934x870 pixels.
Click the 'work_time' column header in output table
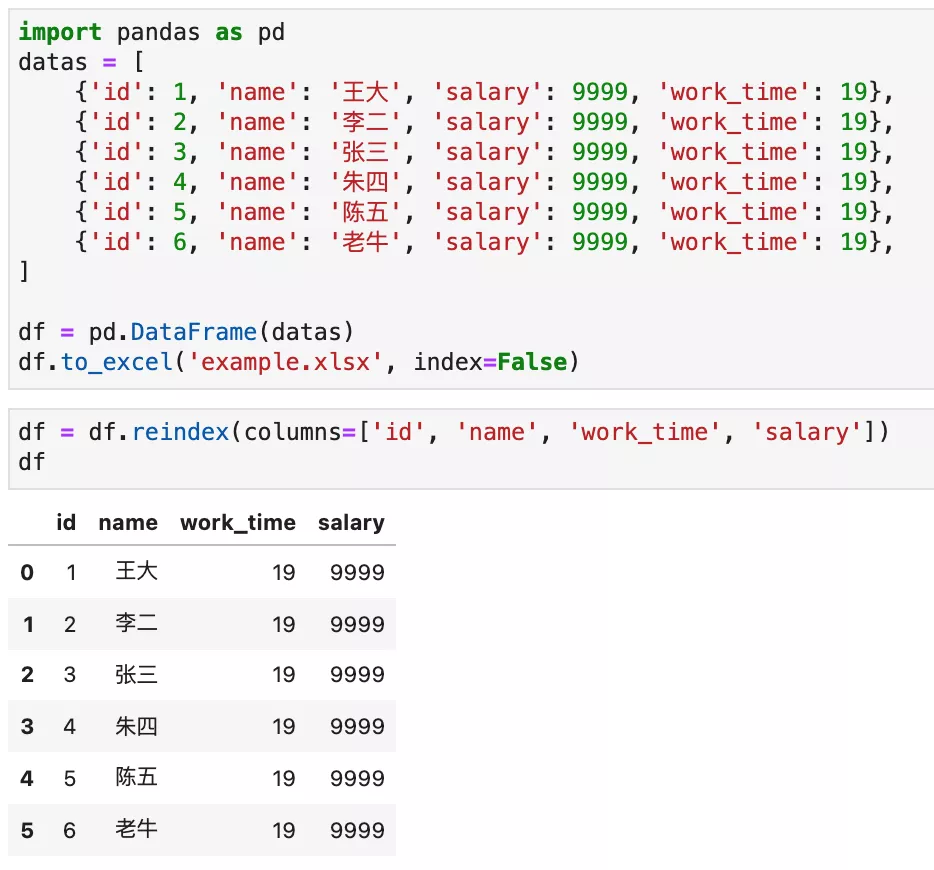pyautogui.click(x=238, y=523)
